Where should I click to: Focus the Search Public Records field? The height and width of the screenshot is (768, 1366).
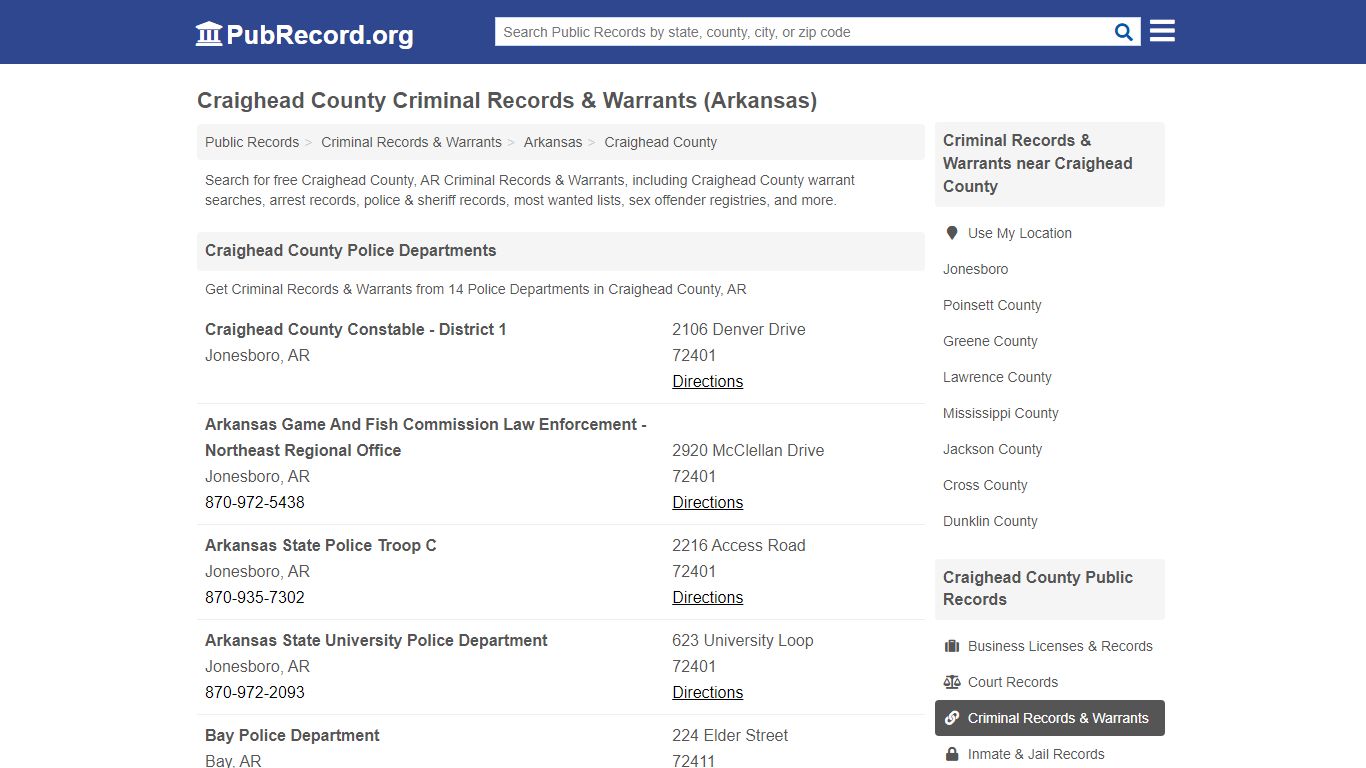tap(802, 32)
